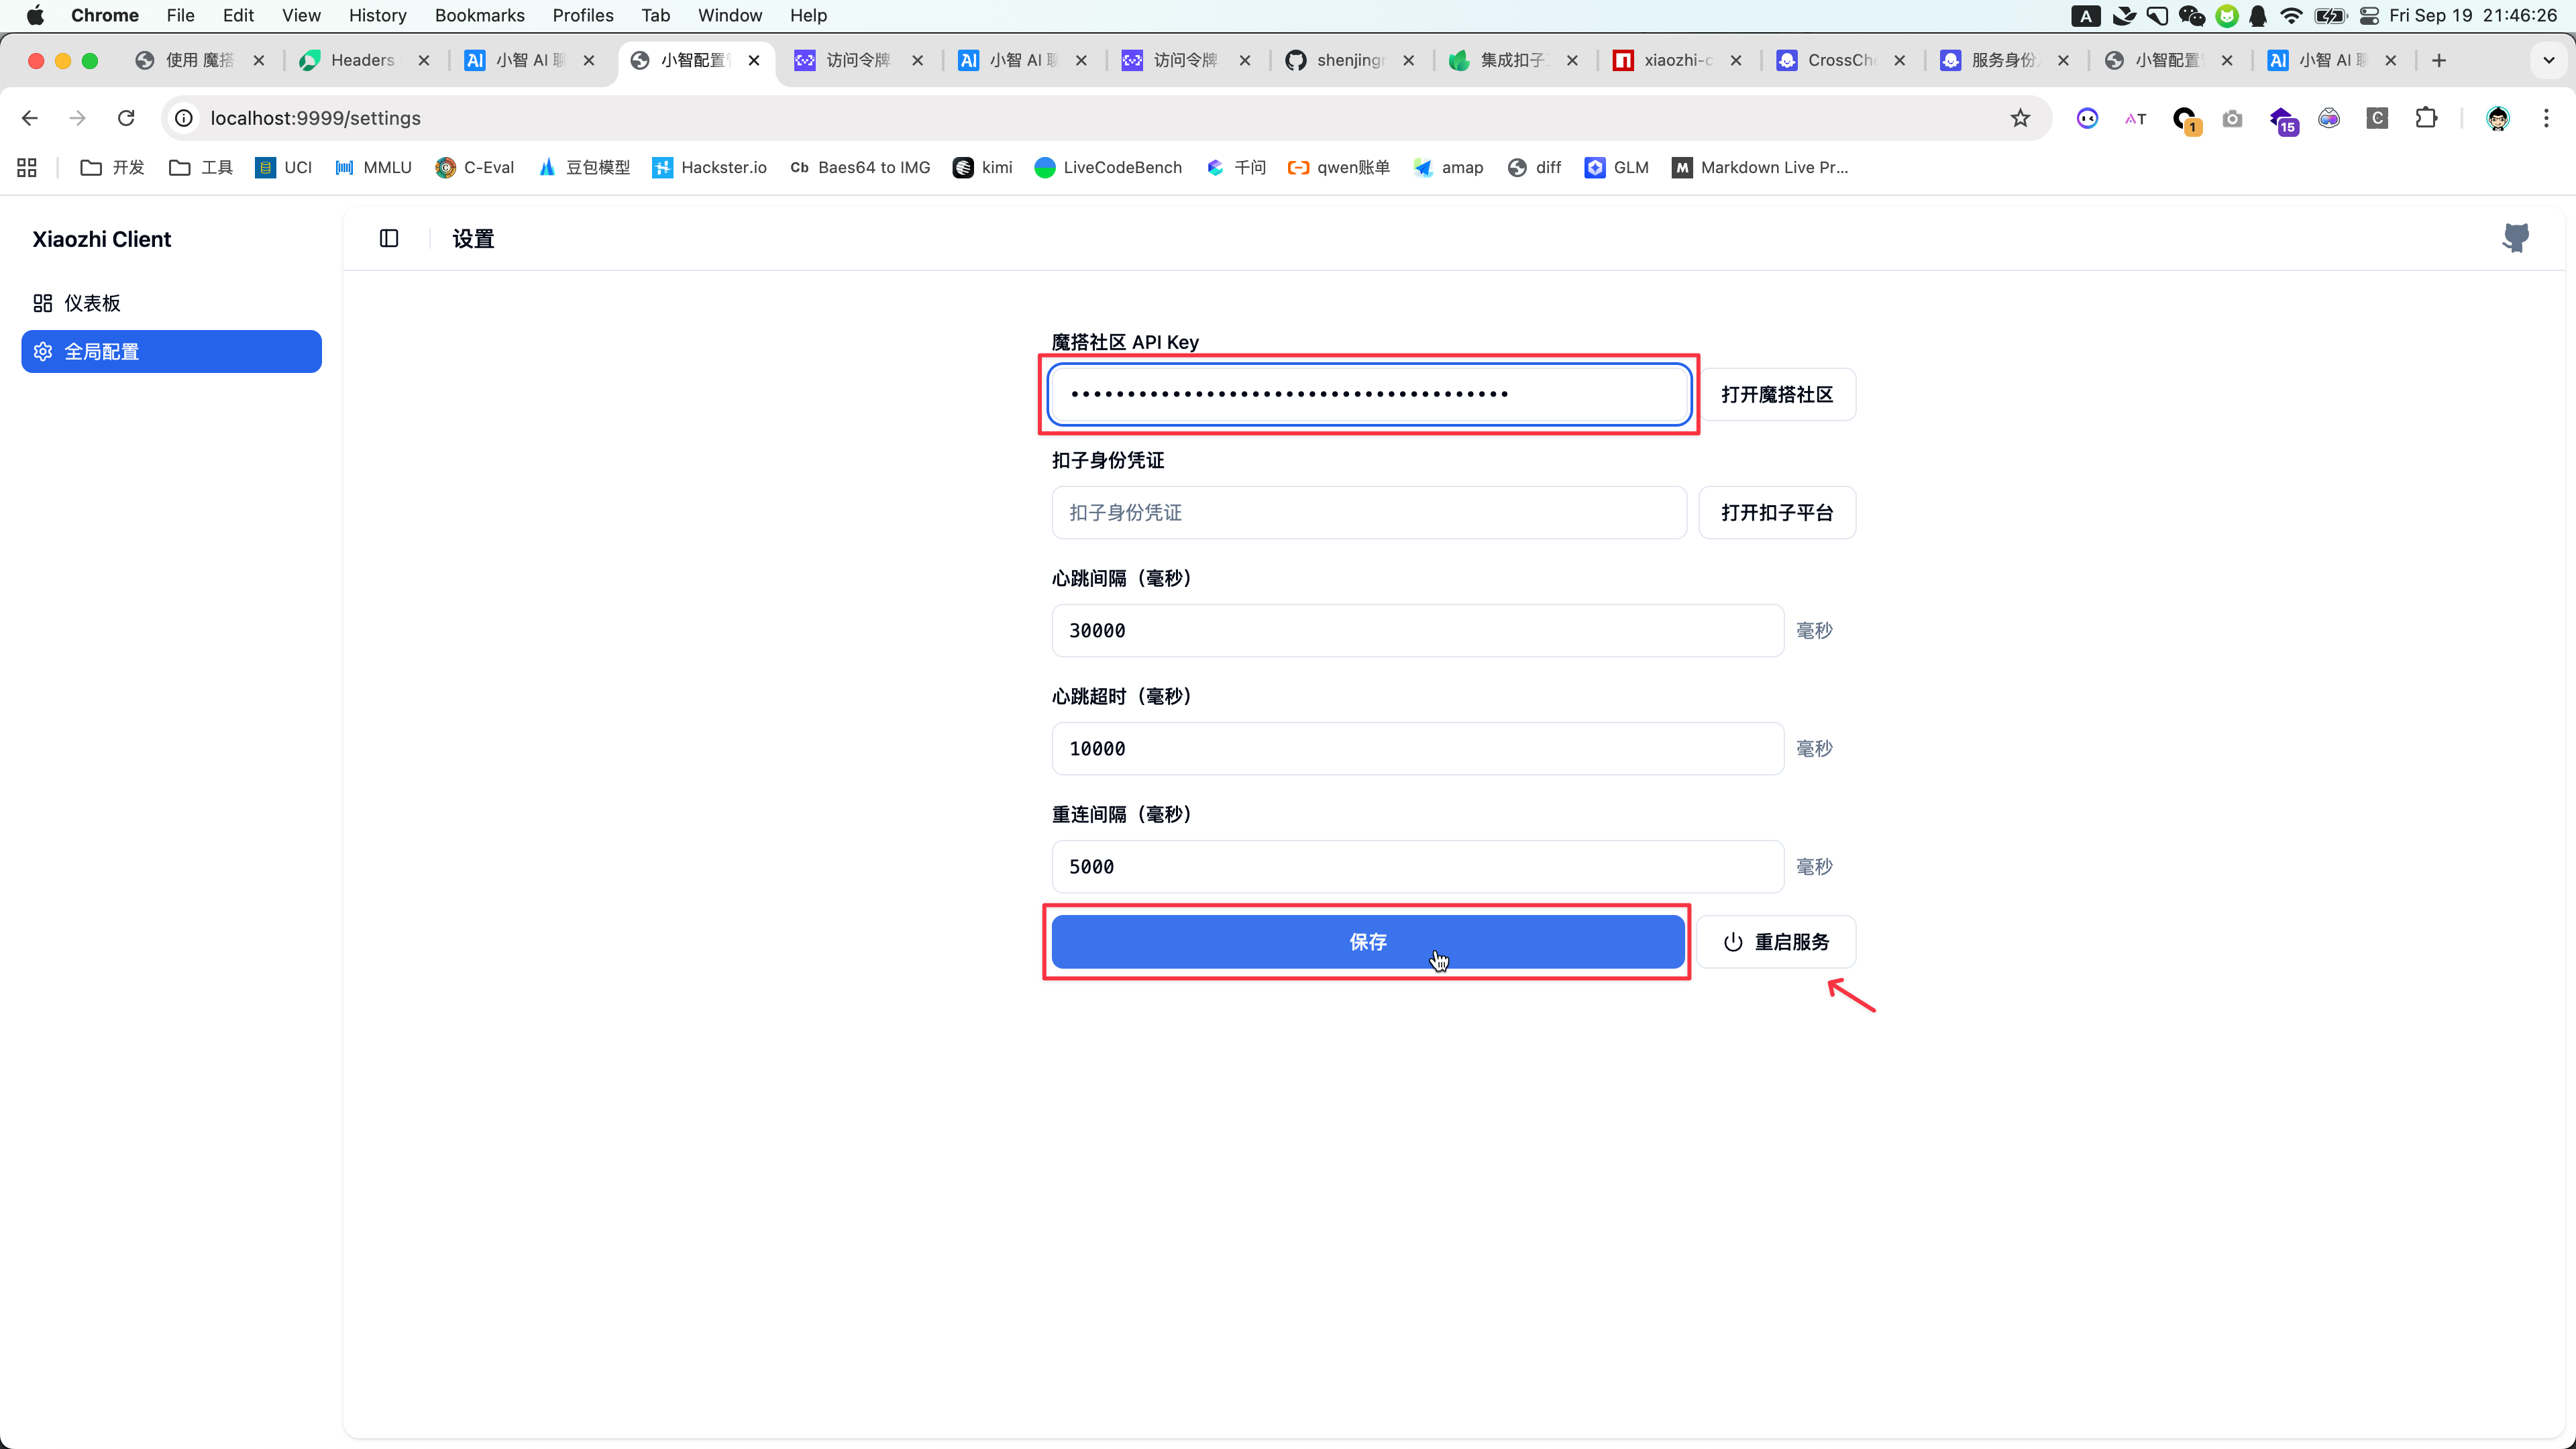Reload the page with refresh icon
This screenshot has width=2576, height=1449.
pyautogui.click(x=126, y=118)
